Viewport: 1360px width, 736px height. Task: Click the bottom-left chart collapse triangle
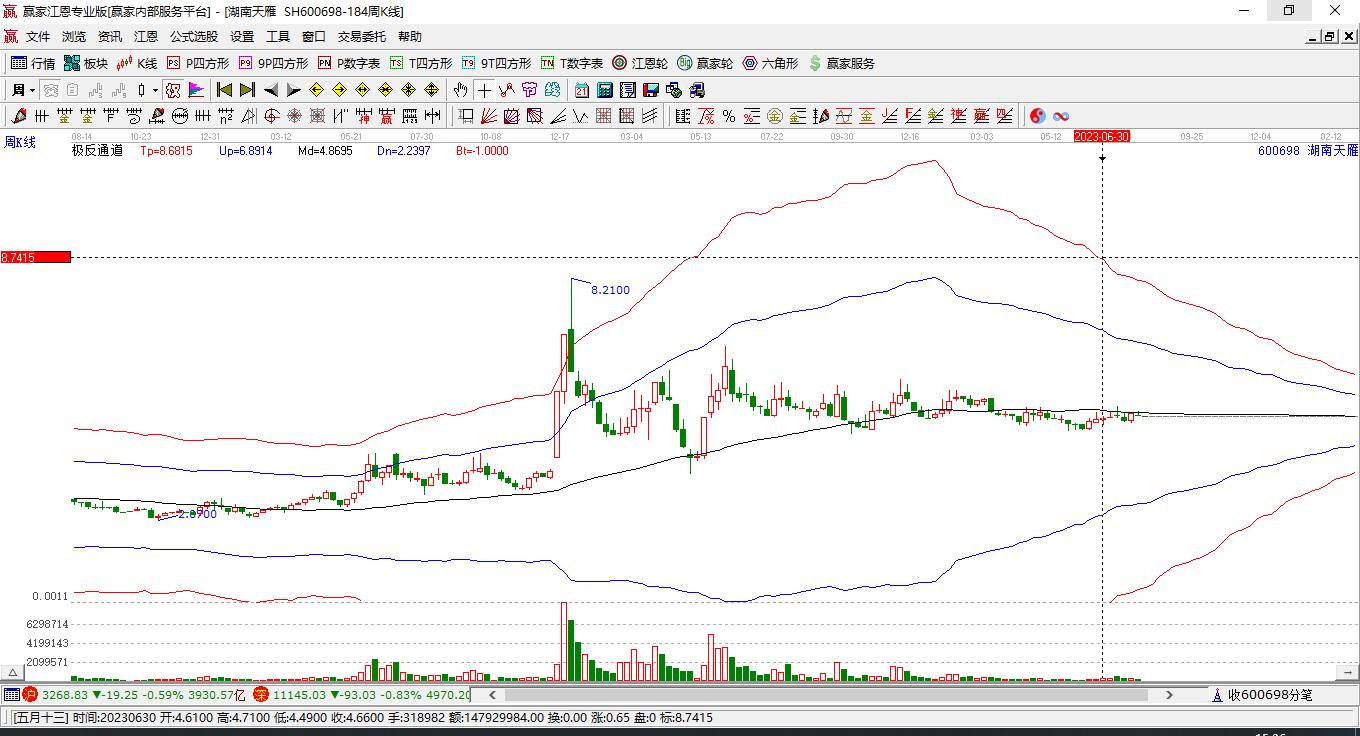pyautogui.click(x=13, y=673)
